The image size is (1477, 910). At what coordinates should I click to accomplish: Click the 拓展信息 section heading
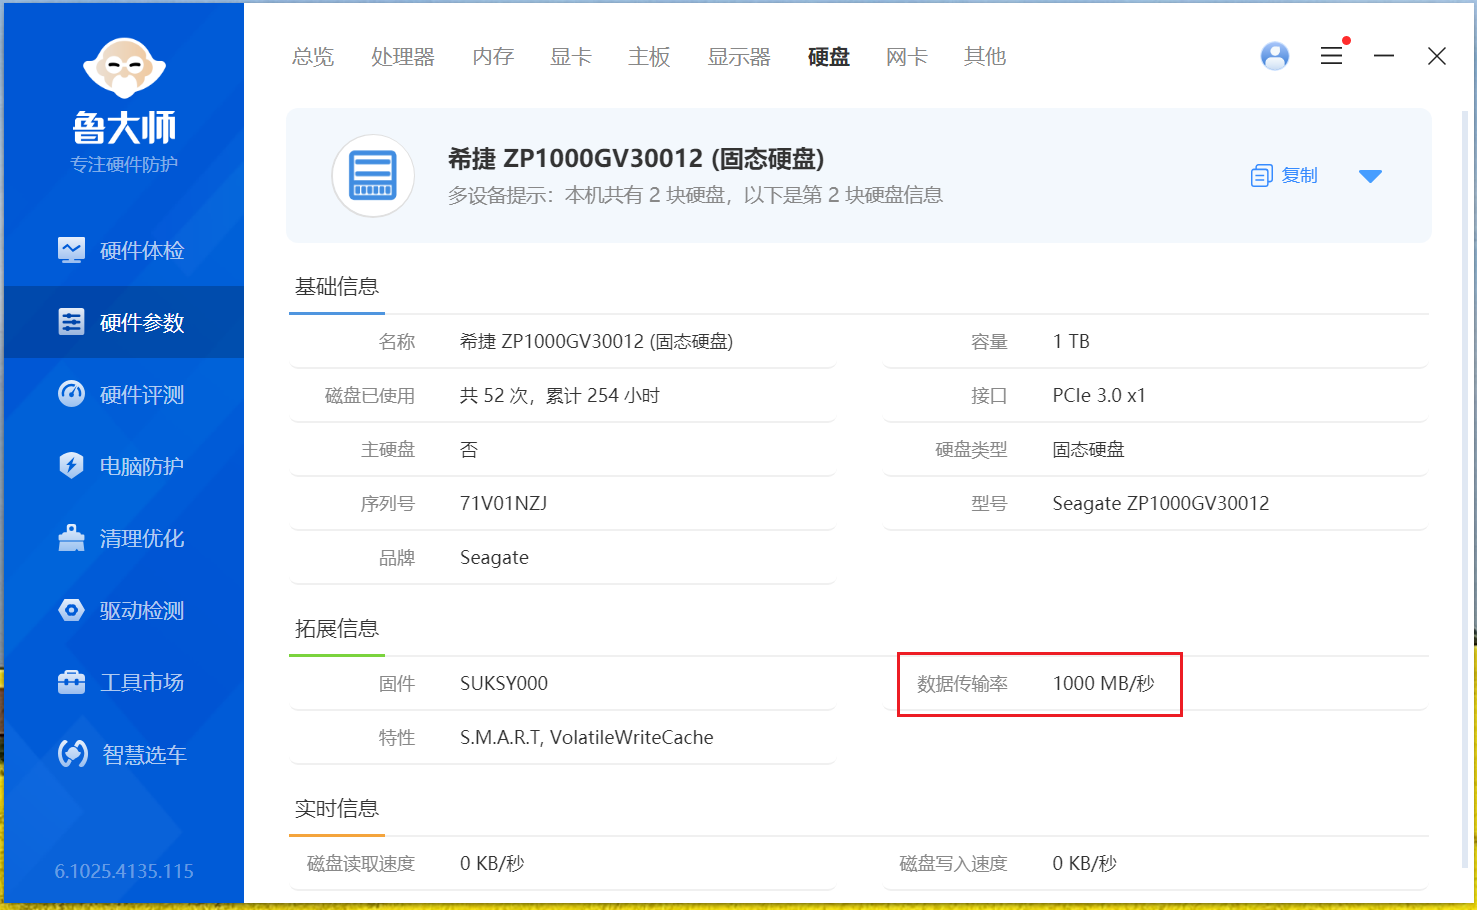tap(337, 629)
